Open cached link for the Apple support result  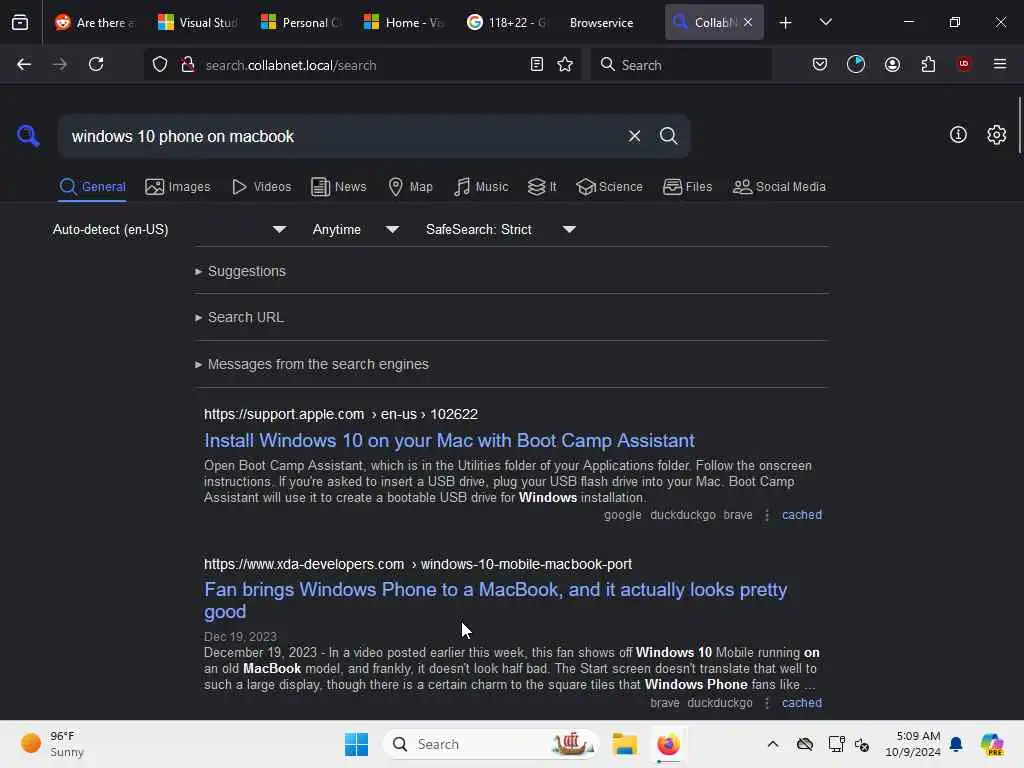coord(801,515)
